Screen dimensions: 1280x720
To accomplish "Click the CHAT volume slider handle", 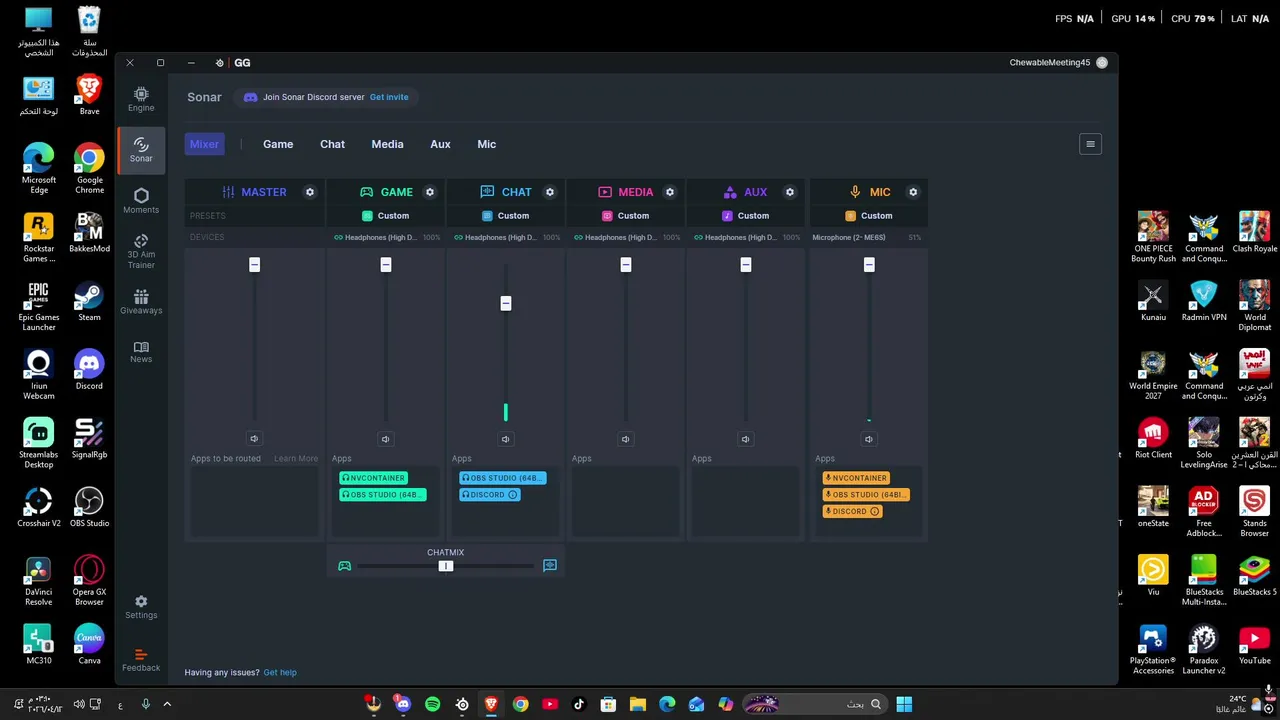I will pyautogui.click(x=505, y=303).
